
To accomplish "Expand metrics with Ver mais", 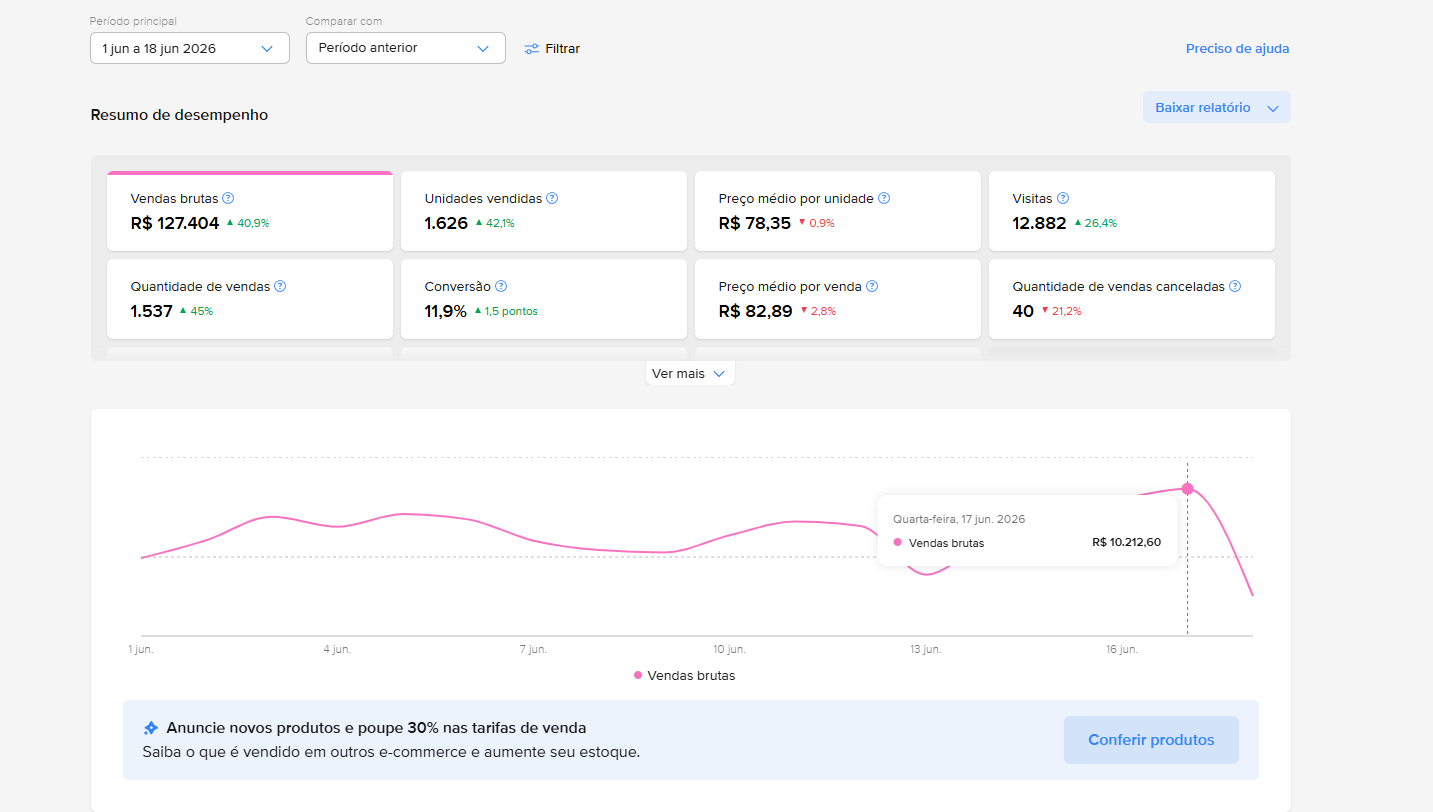I will point(690,374).
